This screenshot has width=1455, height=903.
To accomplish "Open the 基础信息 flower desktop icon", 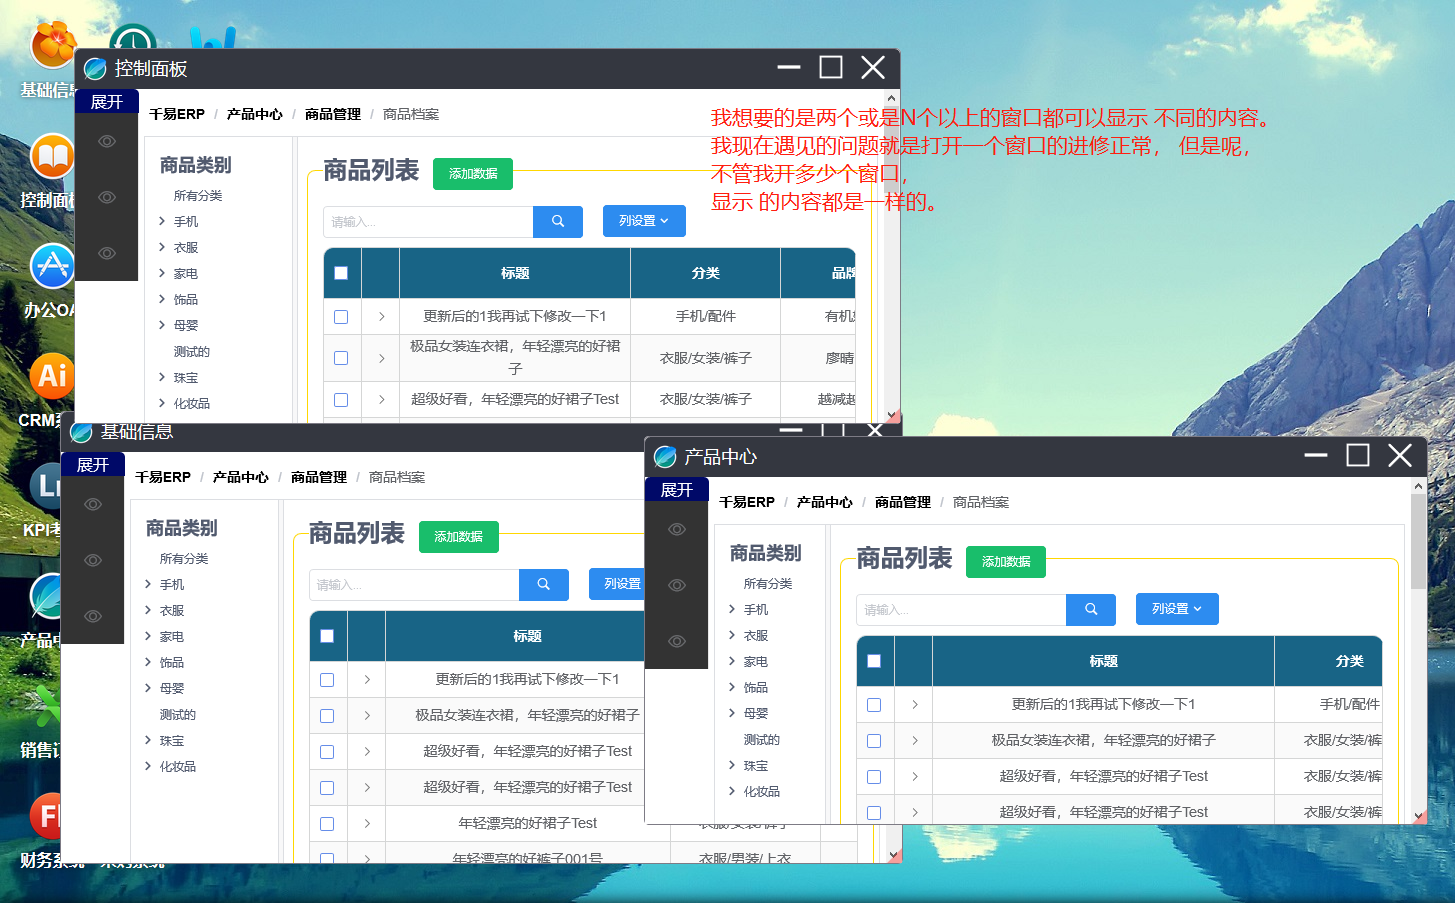I will (53, 46).
